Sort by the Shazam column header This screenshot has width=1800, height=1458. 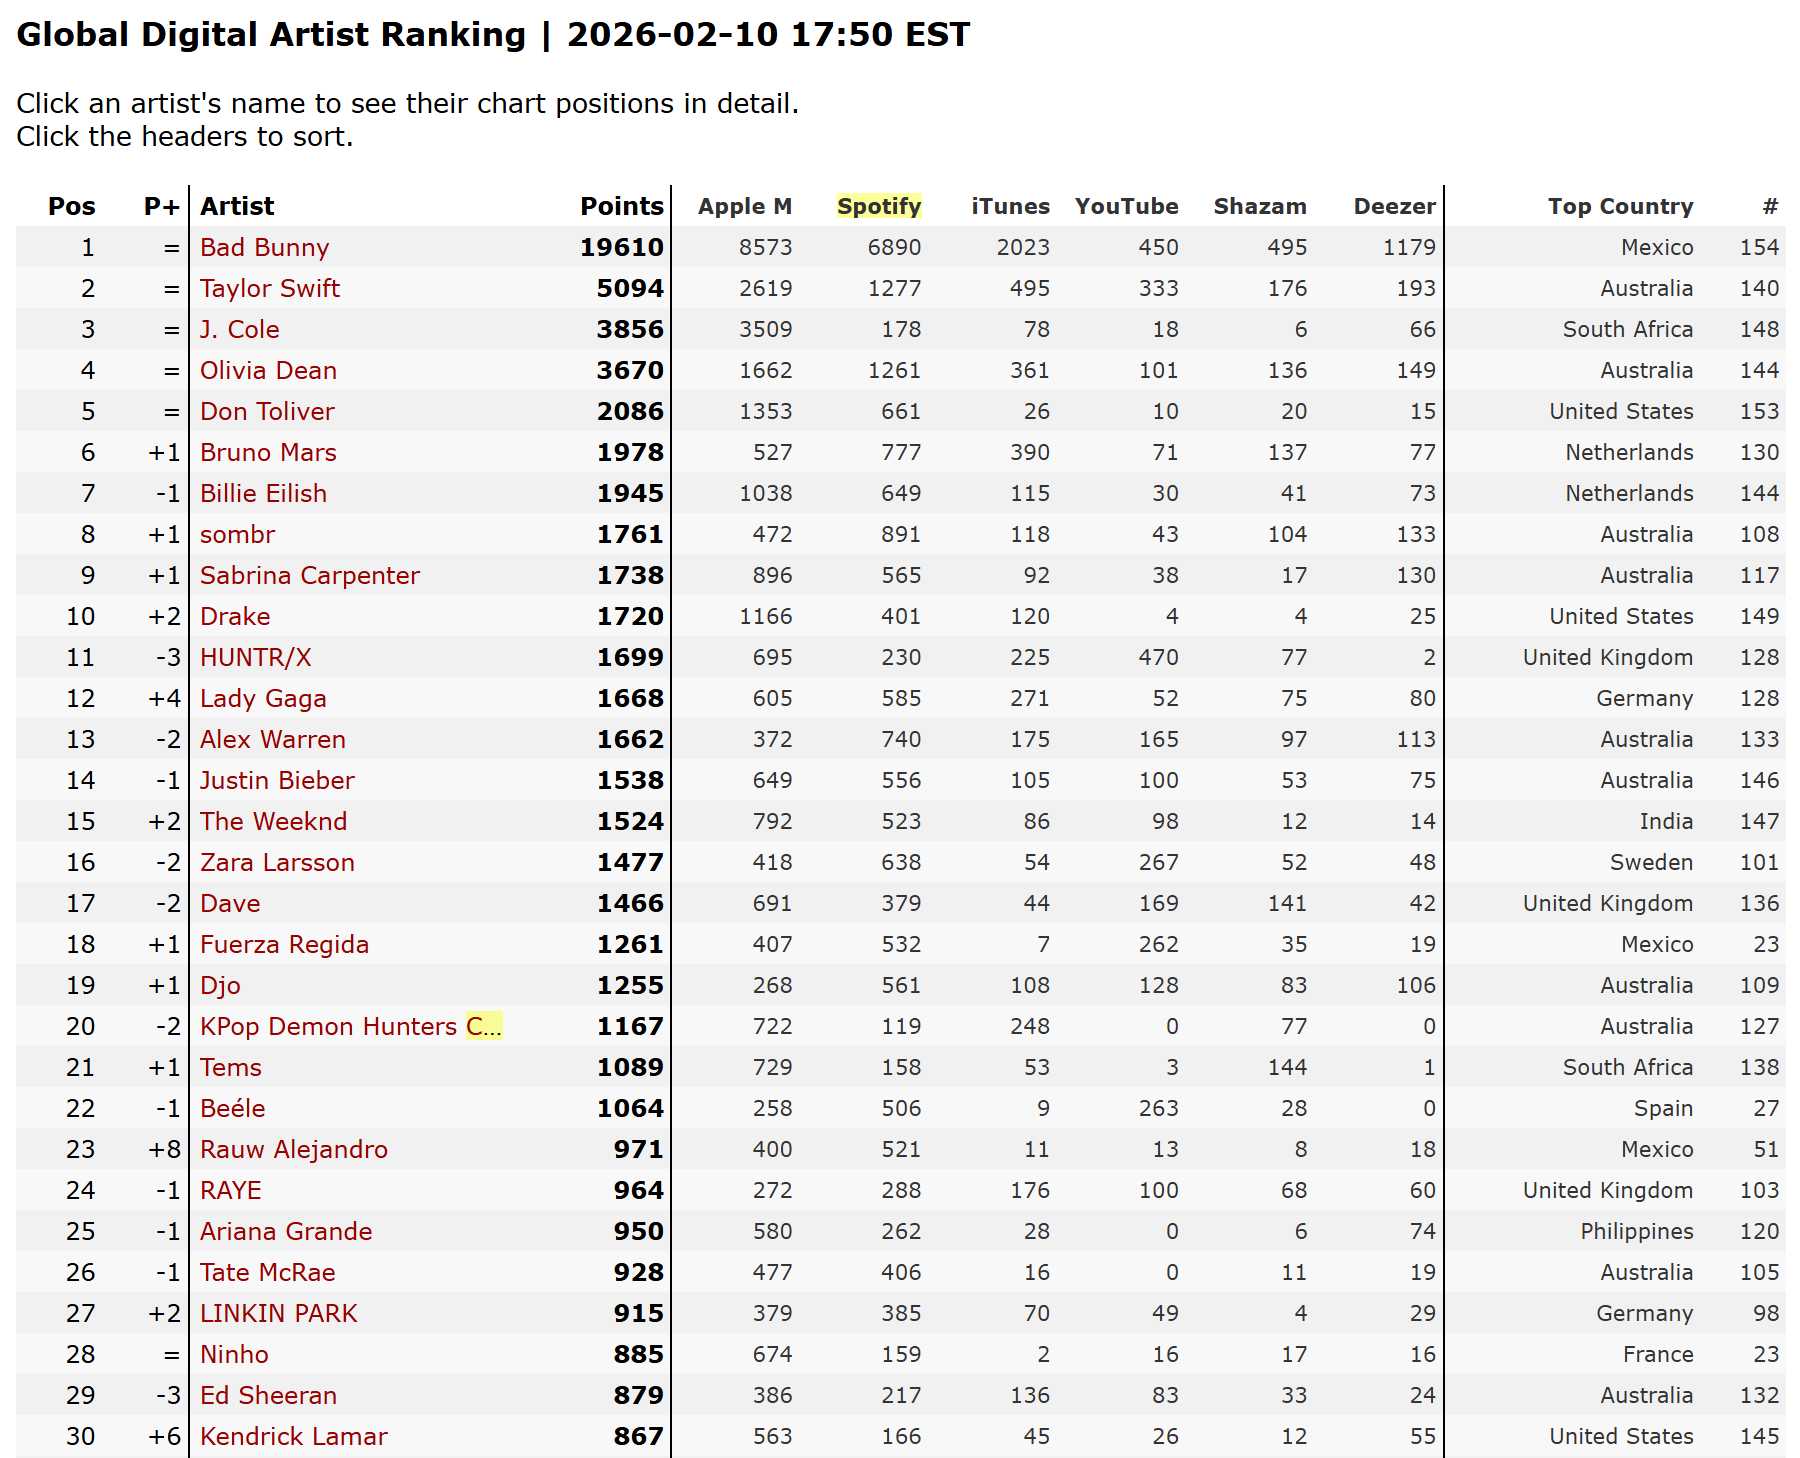pyautogui.click(x=1260, y=206)
